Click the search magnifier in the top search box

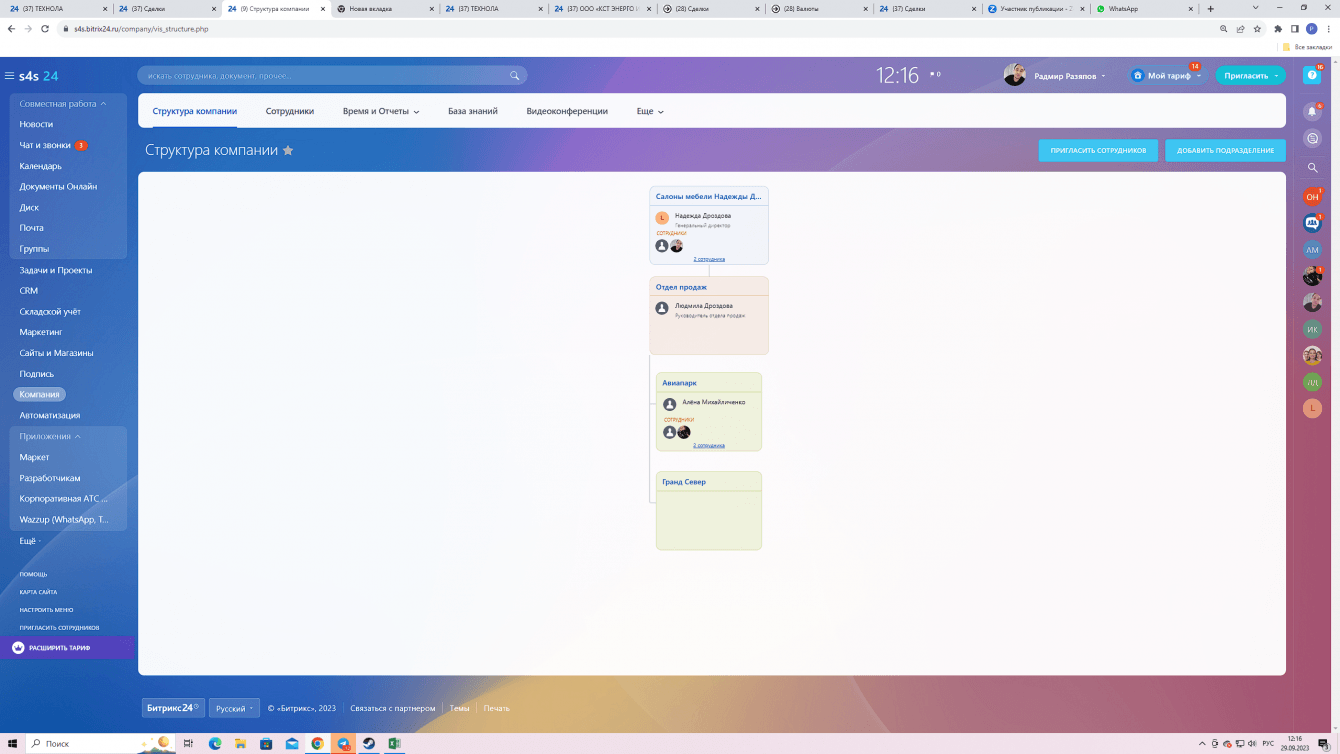515,76
